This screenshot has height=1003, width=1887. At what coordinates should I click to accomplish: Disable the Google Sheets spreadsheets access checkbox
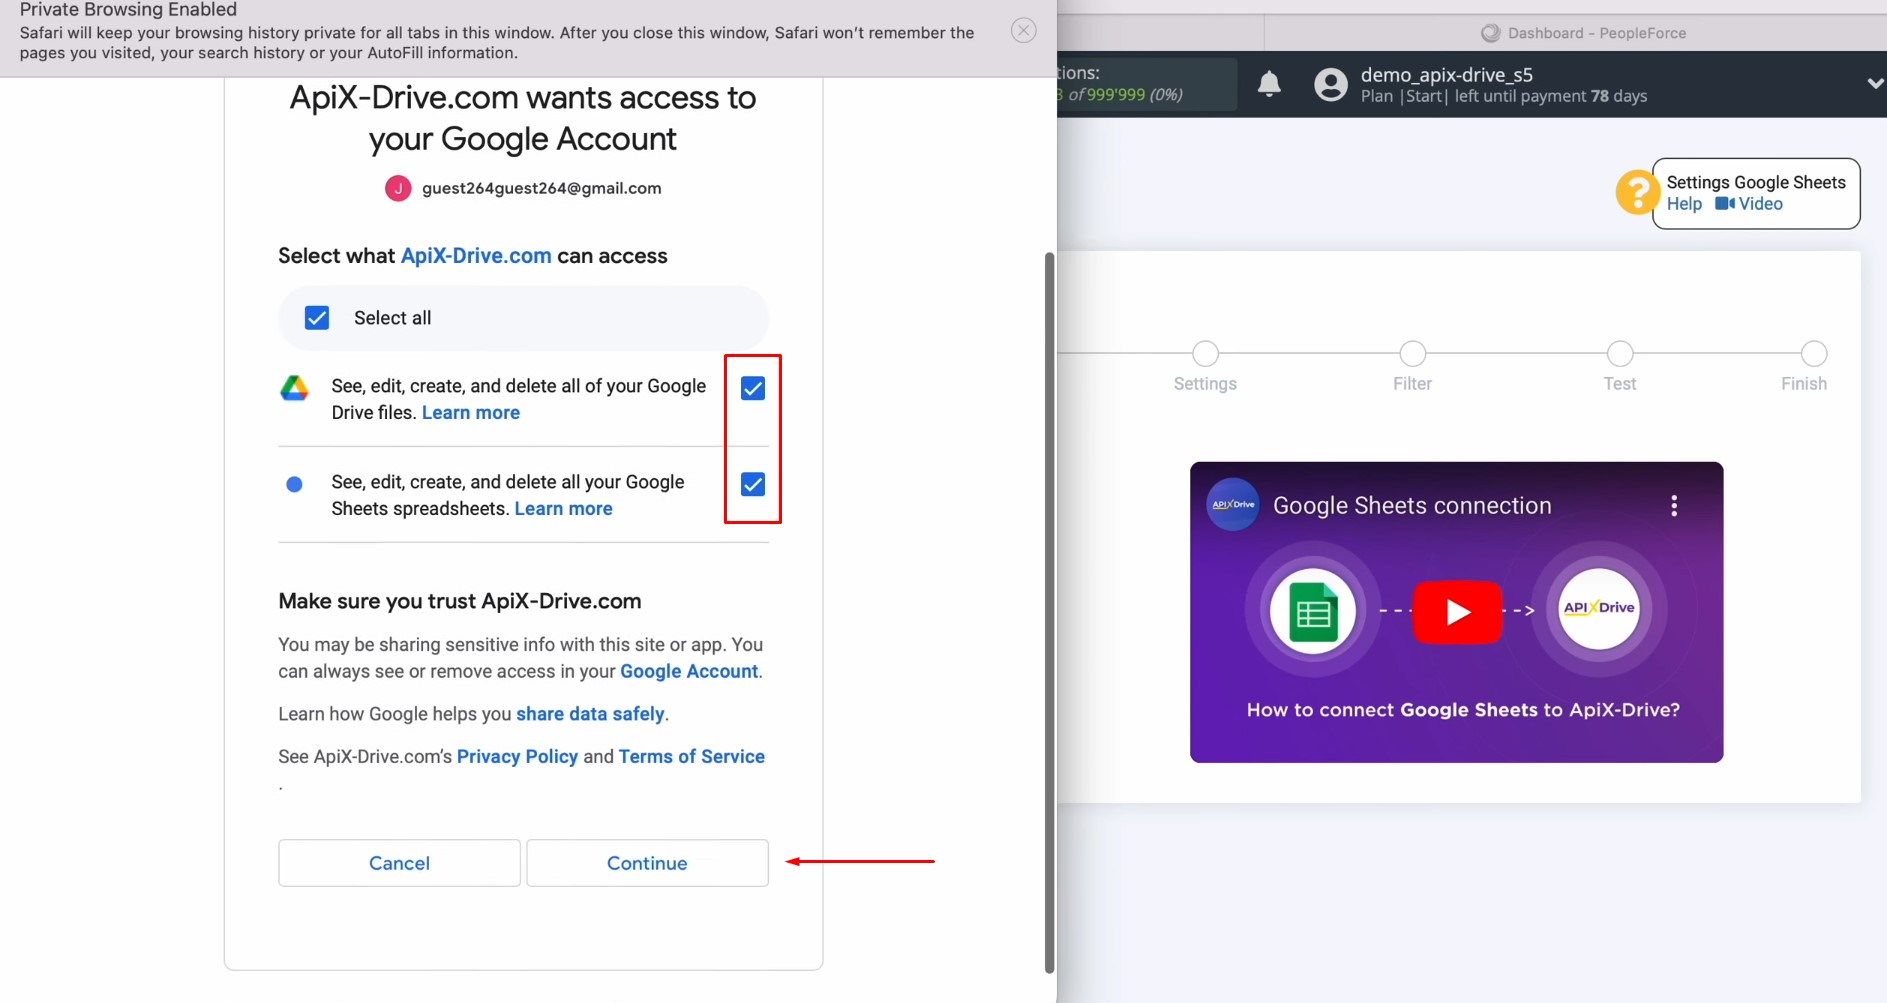[752, 484]
